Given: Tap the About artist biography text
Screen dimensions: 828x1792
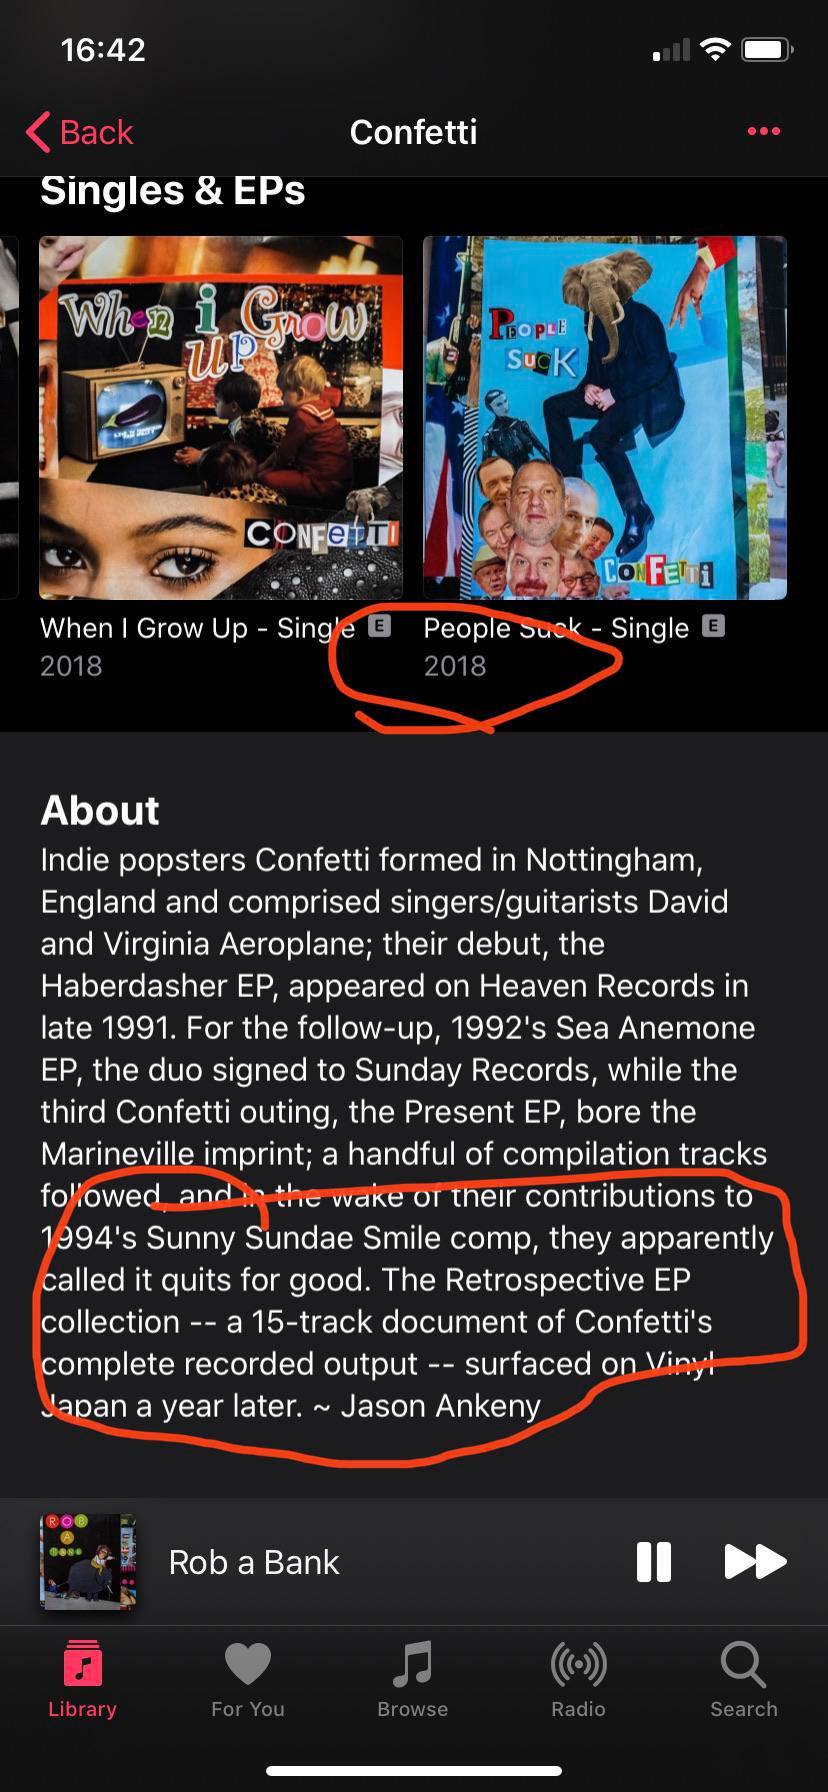Looking at the screenshot, I should [407, 1132].
